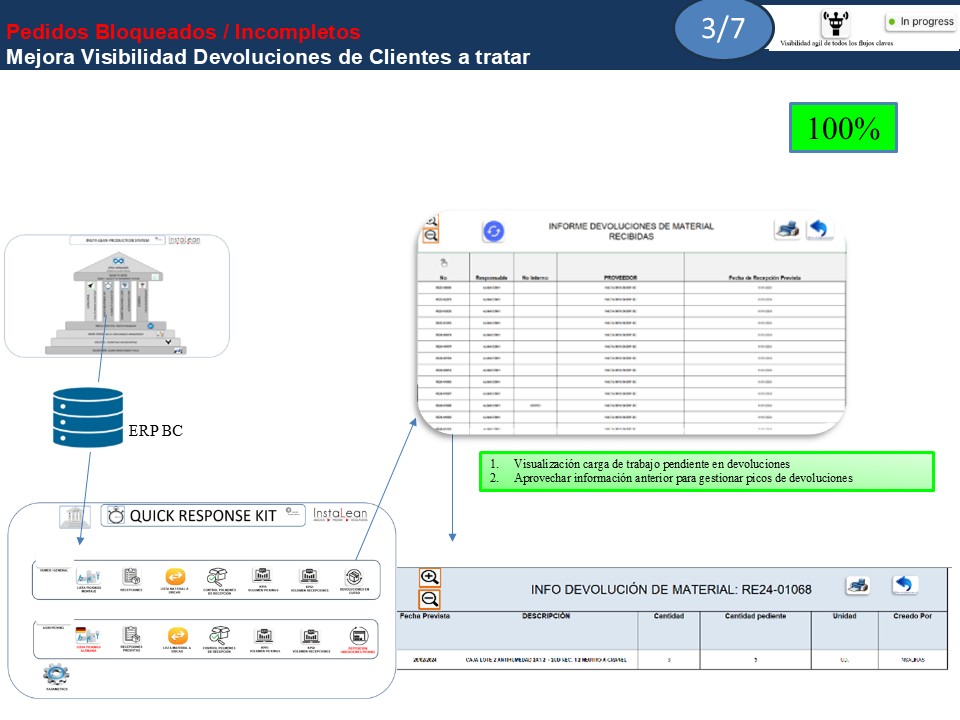Click back arrow in Informe Devoluciones report

[819, 229]
